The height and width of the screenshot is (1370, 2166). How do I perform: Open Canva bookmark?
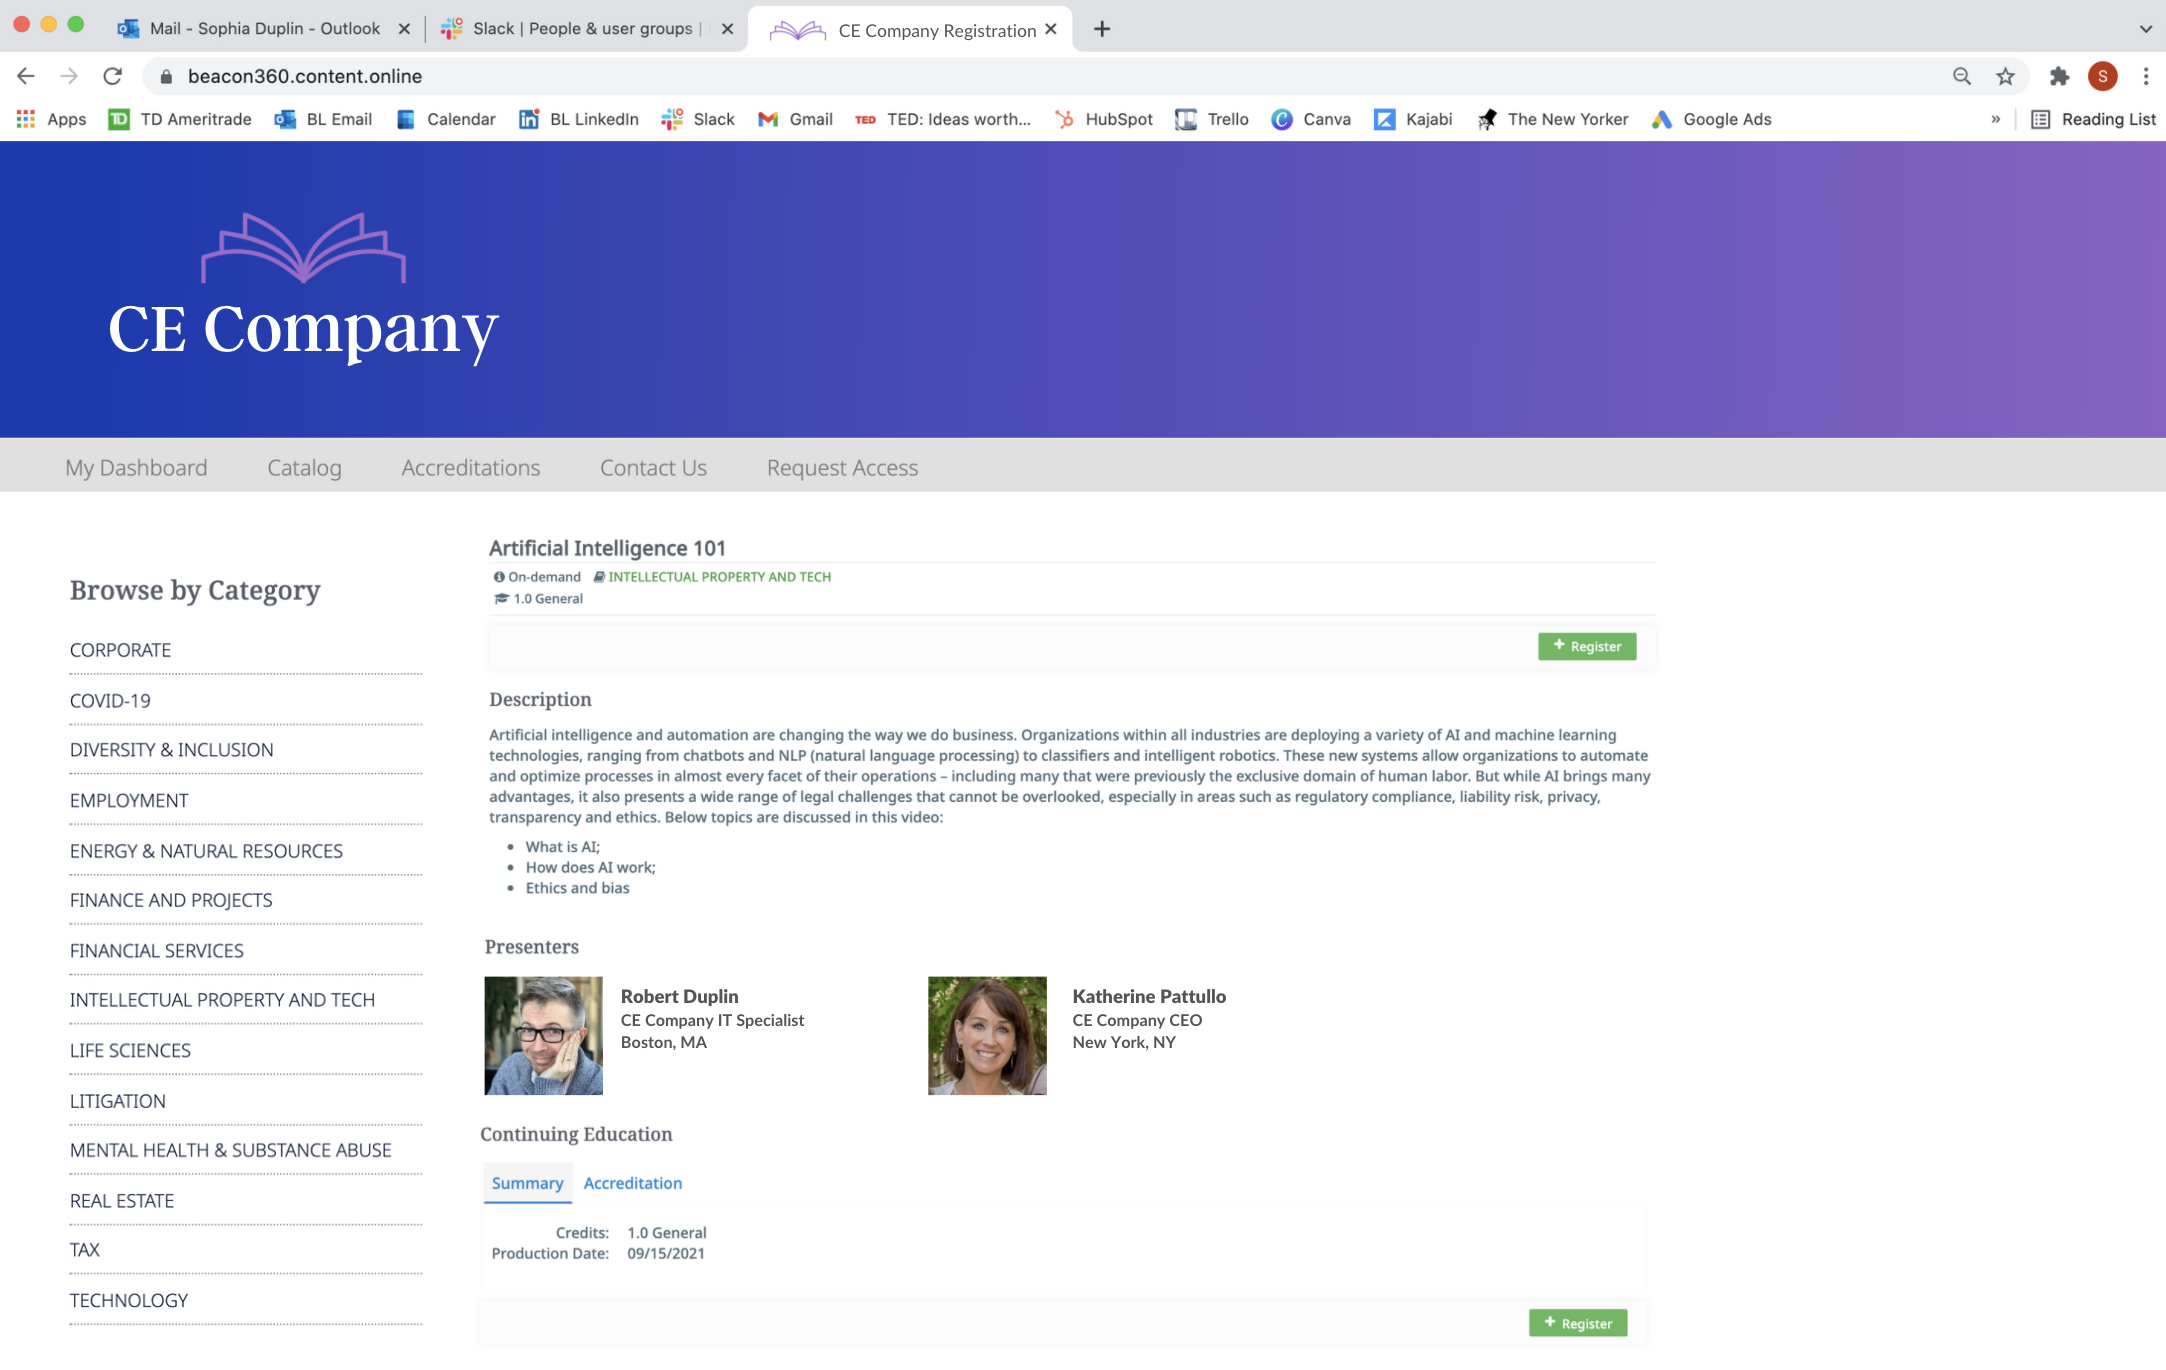click(1311, 119)
